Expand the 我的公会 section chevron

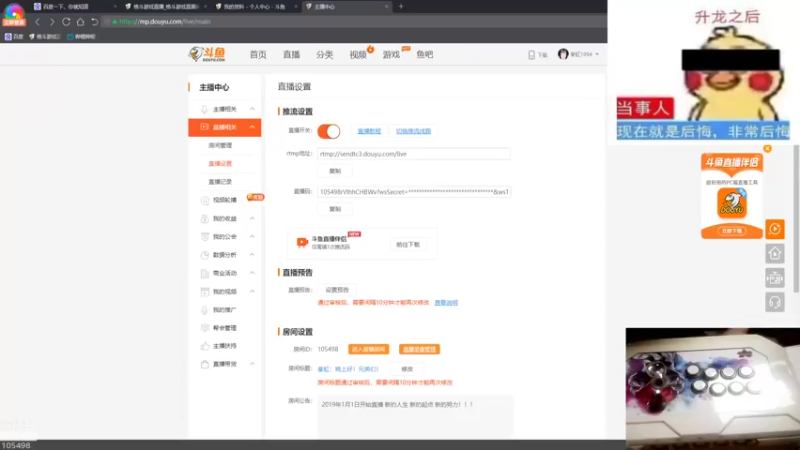coord(252,237)
